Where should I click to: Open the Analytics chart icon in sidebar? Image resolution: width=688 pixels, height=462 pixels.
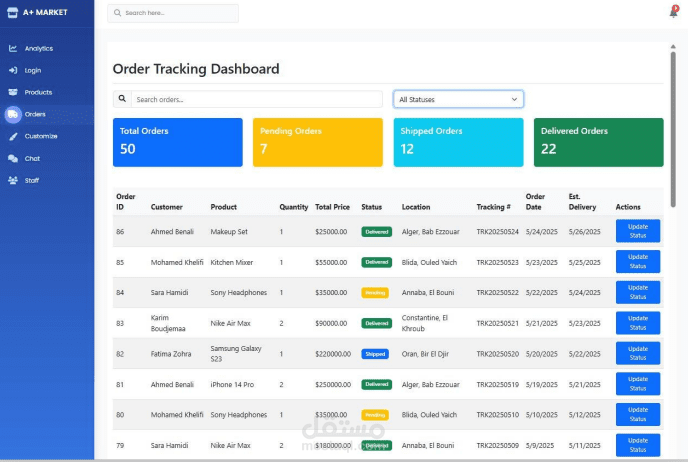point(13,48)
